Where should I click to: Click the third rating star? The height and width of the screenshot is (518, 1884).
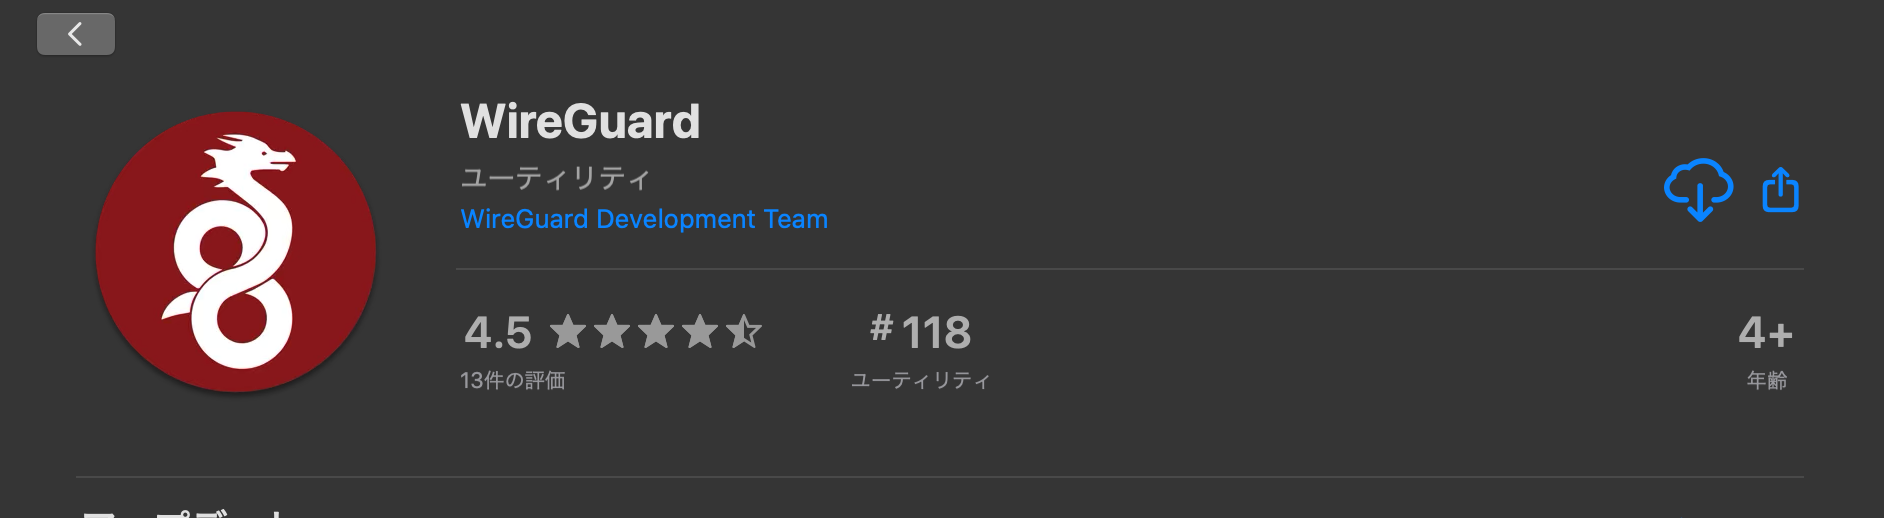(656, 331)
